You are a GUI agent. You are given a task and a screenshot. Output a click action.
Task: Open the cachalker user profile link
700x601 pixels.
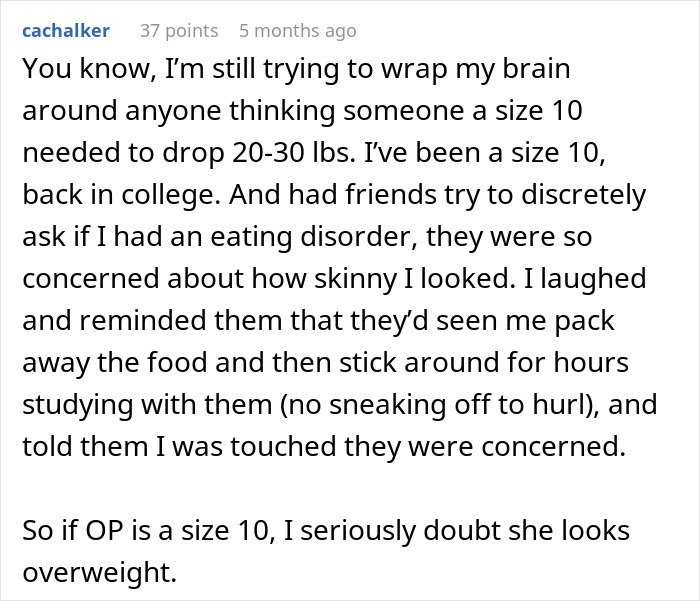click(66, 31)
